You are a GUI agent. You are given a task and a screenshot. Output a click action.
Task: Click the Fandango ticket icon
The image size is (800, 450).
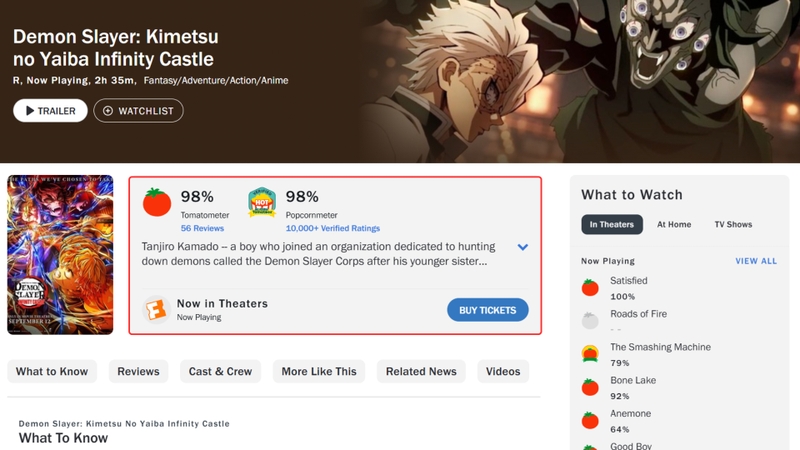pos(155,309)
